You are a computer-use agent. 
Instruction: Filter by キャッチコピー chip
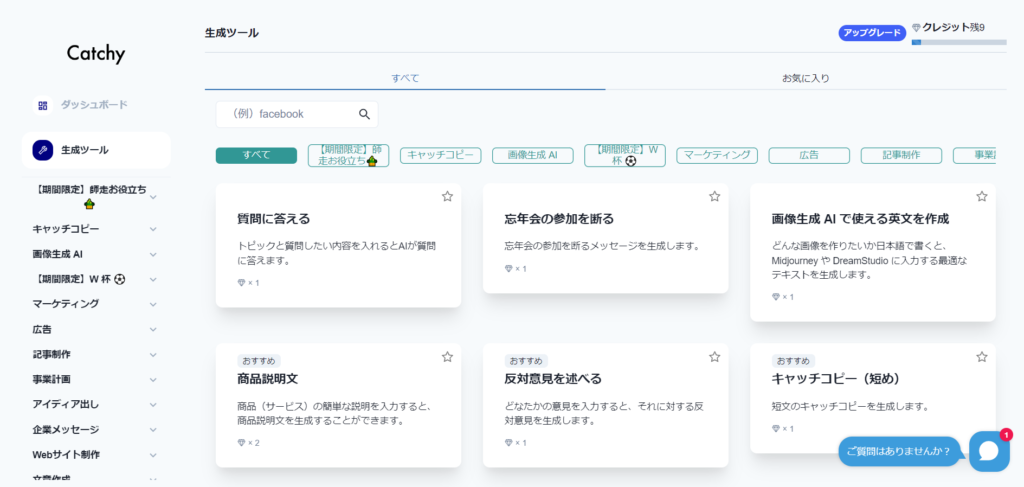441,155
